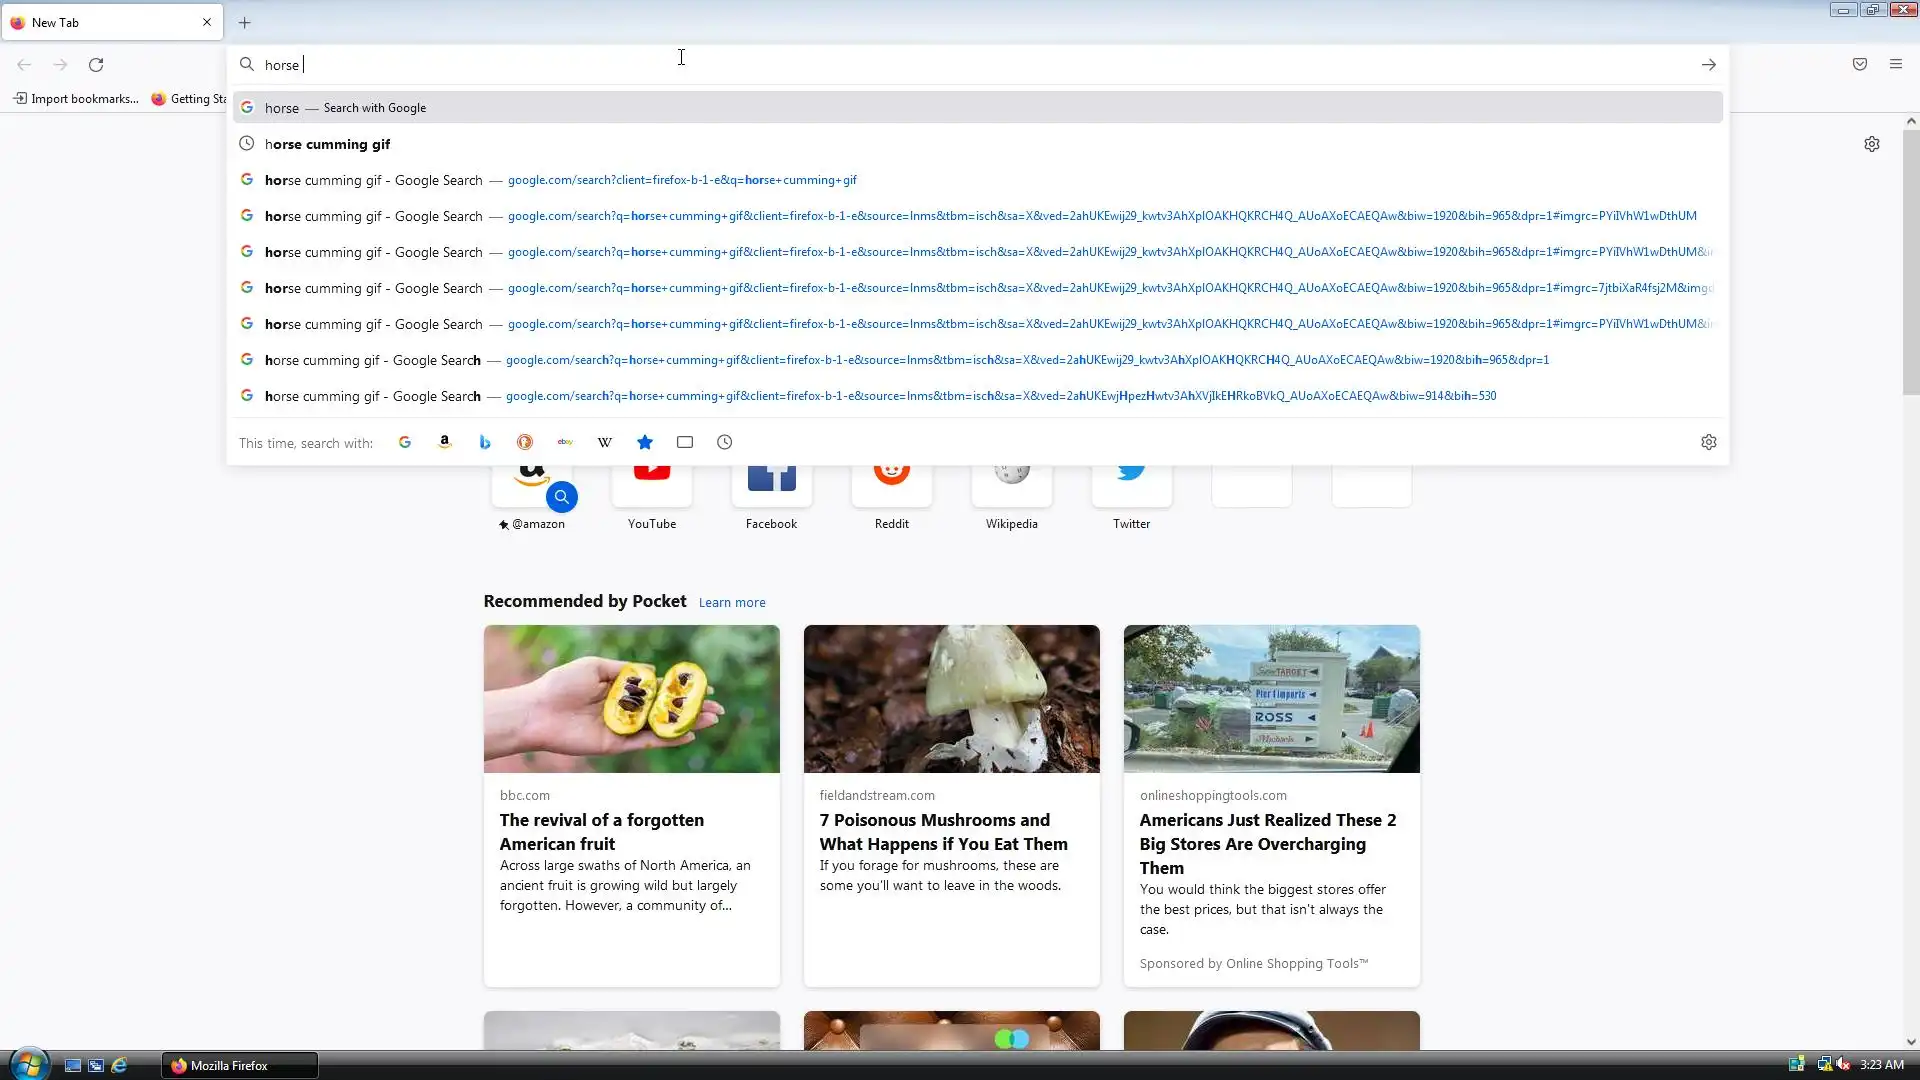1920x1080 pixels.
Task: Search this time with DuckDuckGo icon
Action: [525, 442]
